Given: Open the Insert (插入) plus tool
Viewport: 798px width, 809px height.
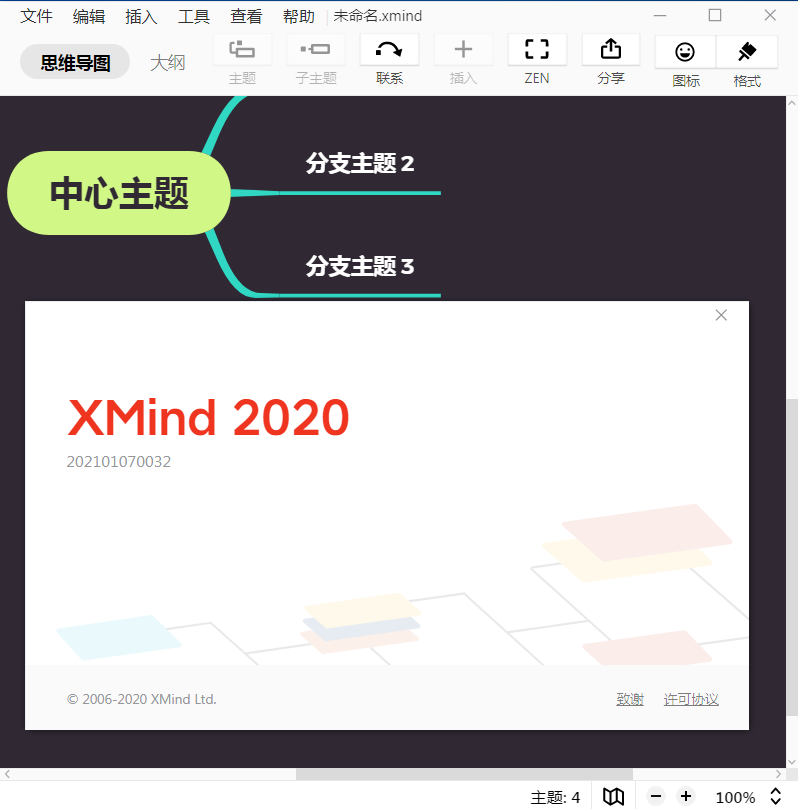Looking at the screenshot, I should coord(463,50).
